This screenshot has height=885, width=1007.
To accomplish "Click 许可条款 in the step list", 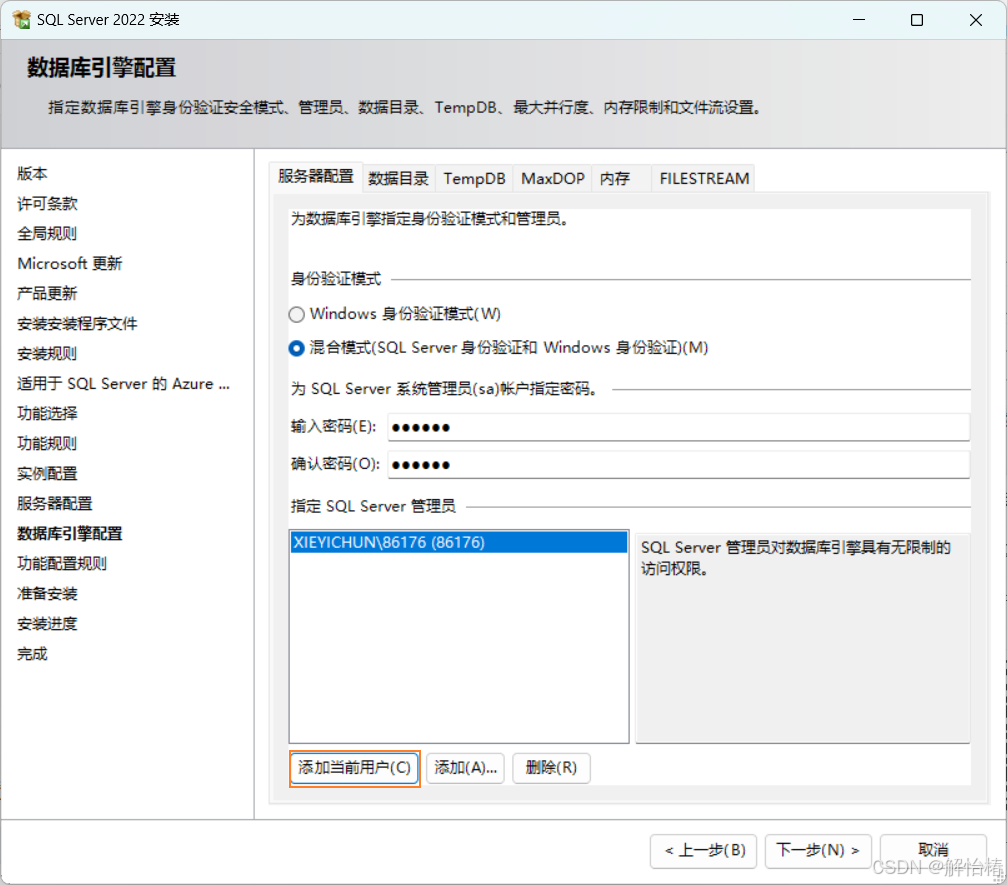I will coord(47,204).
